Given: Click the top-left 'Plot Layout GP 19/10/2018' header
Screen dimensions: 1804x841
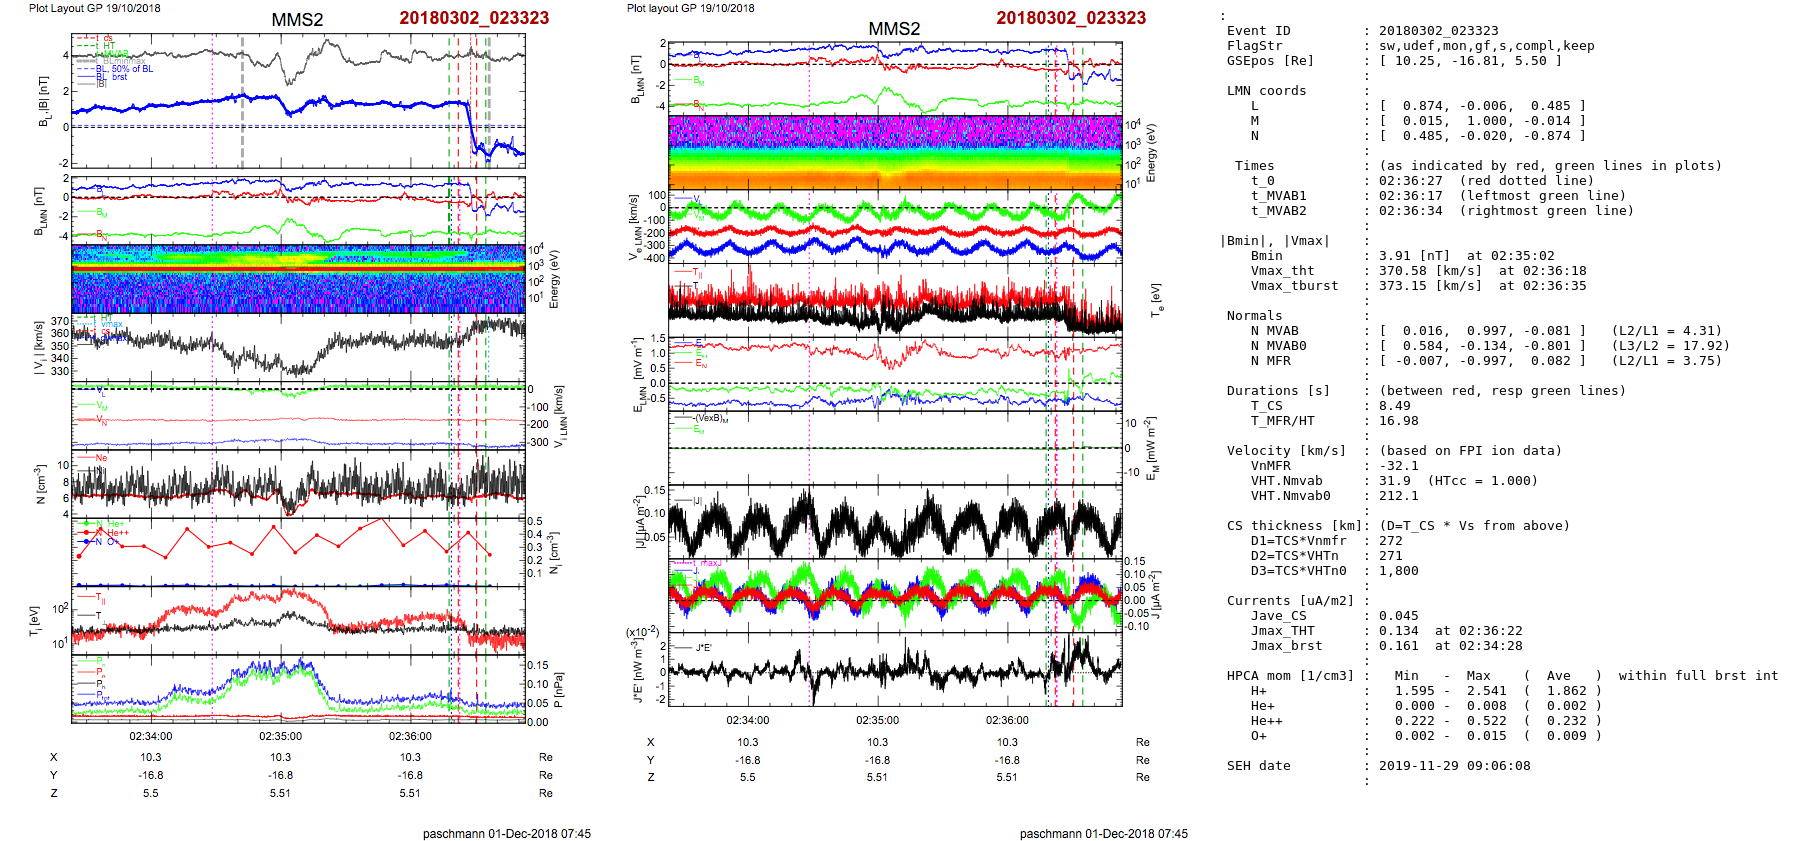Looking at the screenshot, I should pos(94,8).
